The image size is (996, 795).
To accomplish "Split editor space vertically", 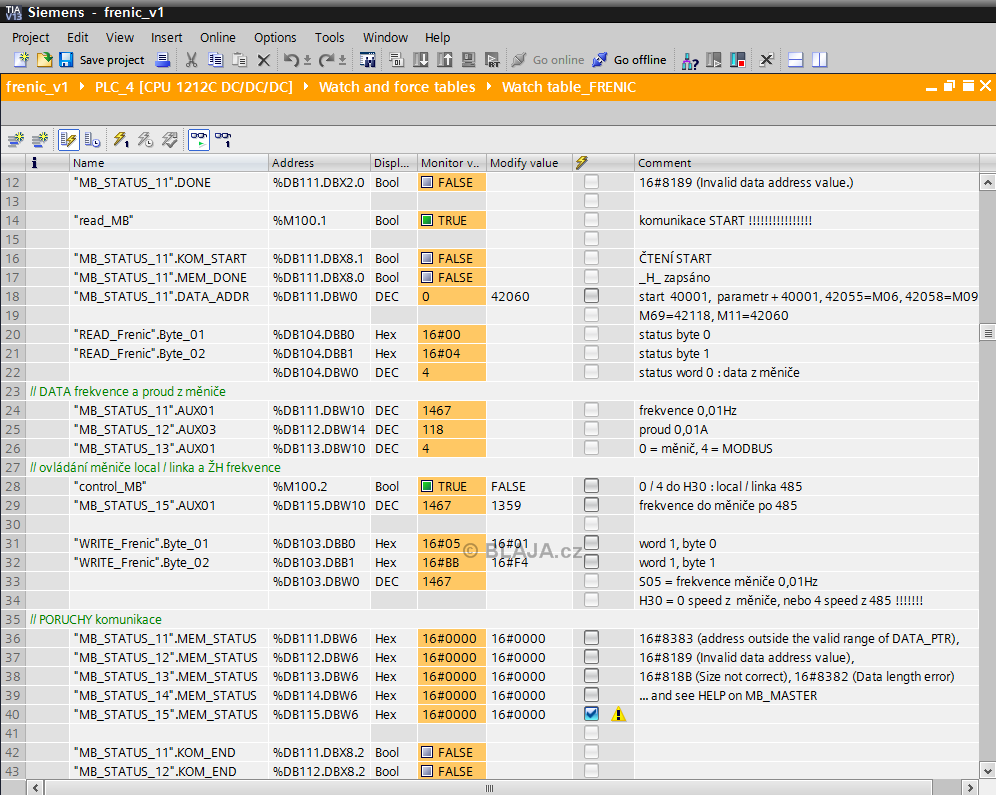I will tap(819, 60).
